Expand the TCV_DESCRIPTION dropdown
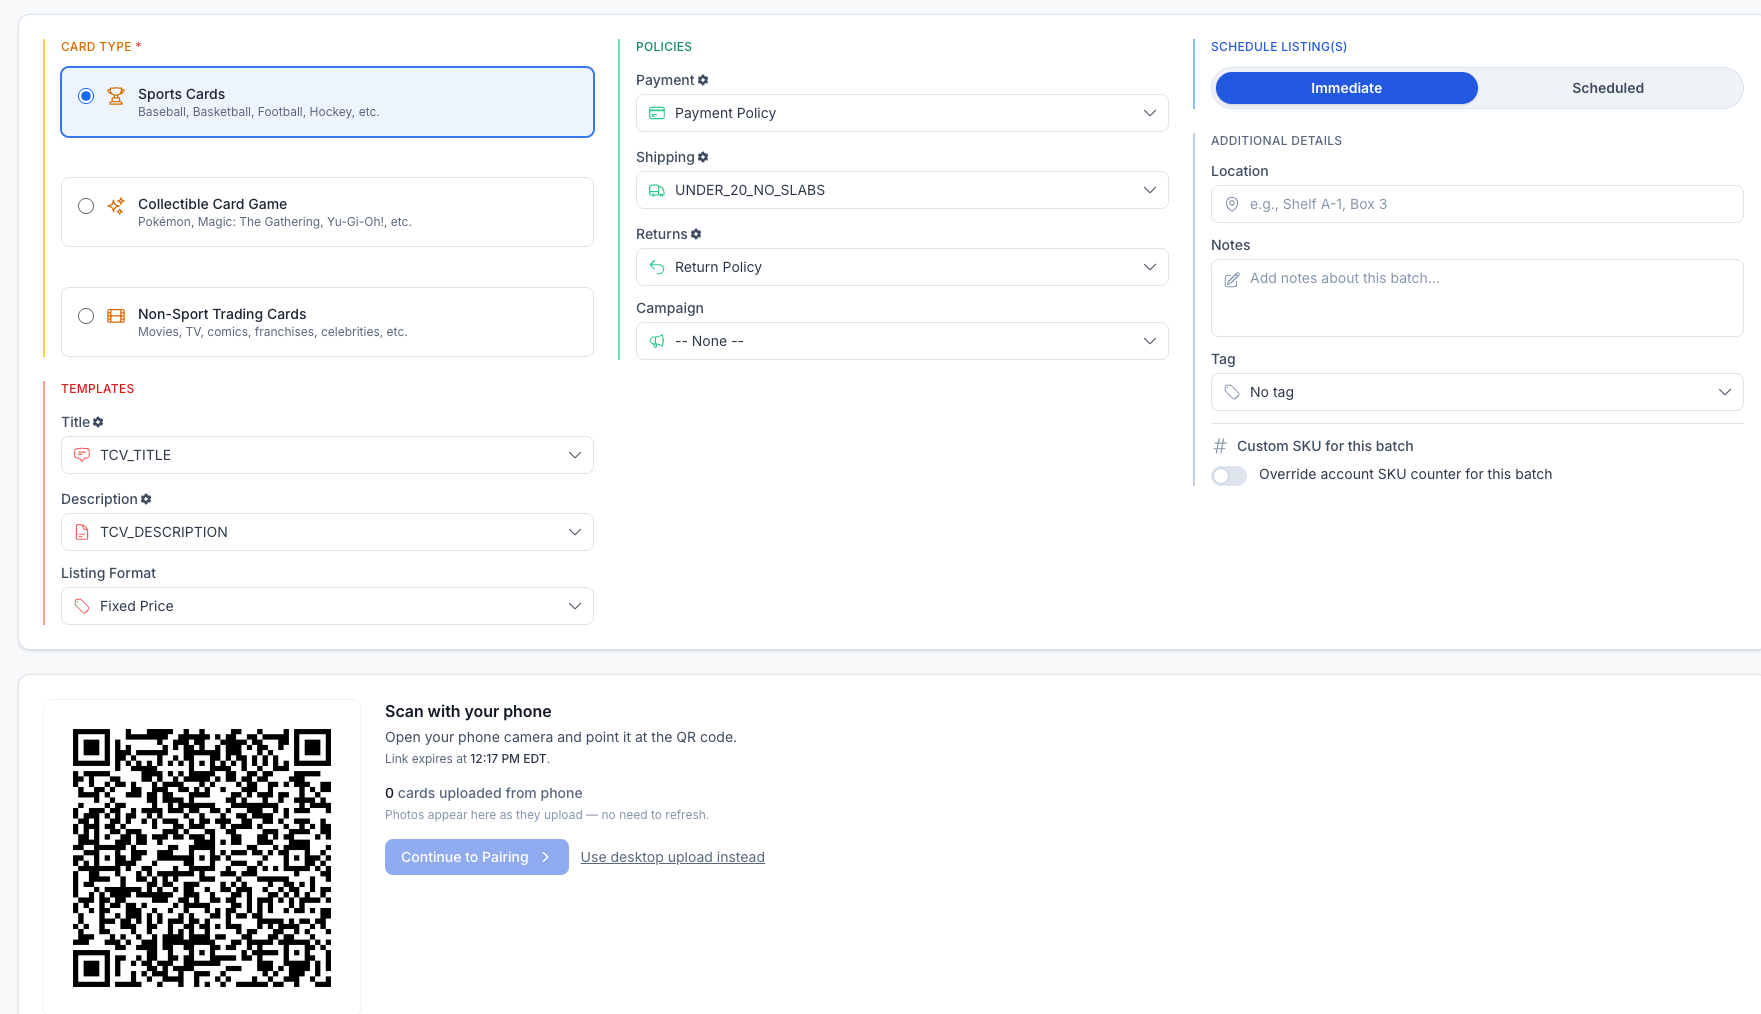The height and width of the screenshot is (1014, 1761). [x=327, y=532]
